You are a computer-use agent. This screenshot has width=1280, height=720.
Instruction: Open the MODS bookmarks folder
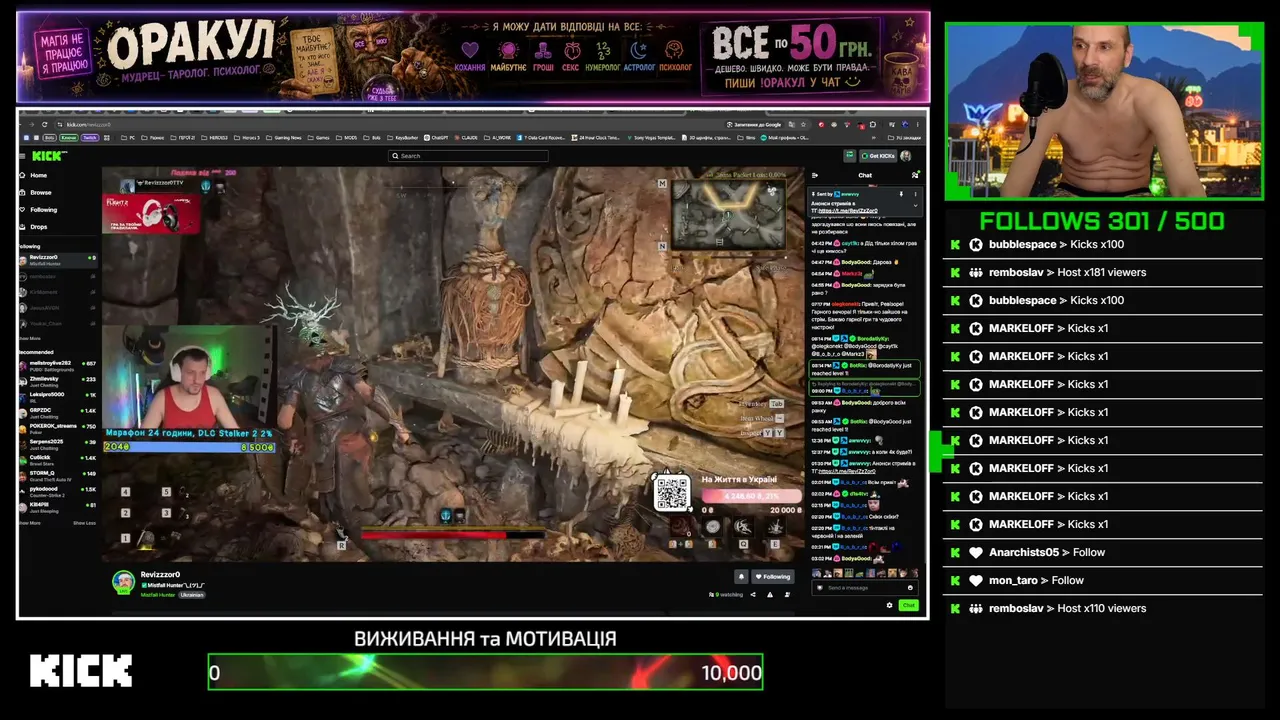pos(347,138)
